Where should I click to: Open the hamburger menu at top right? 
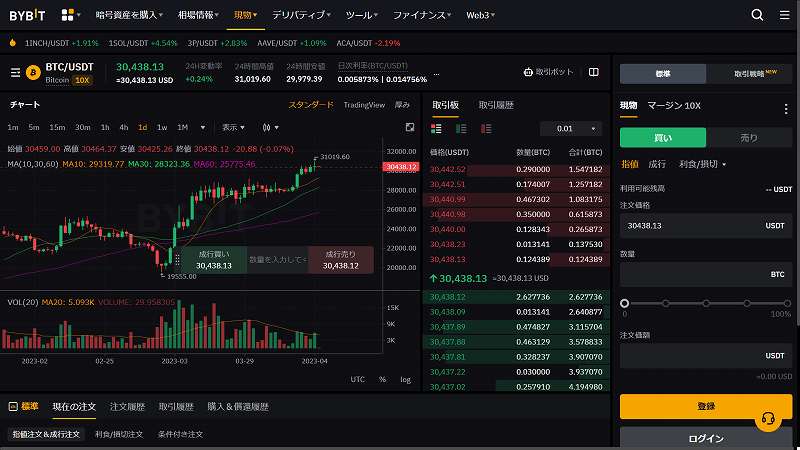[785, 15]
